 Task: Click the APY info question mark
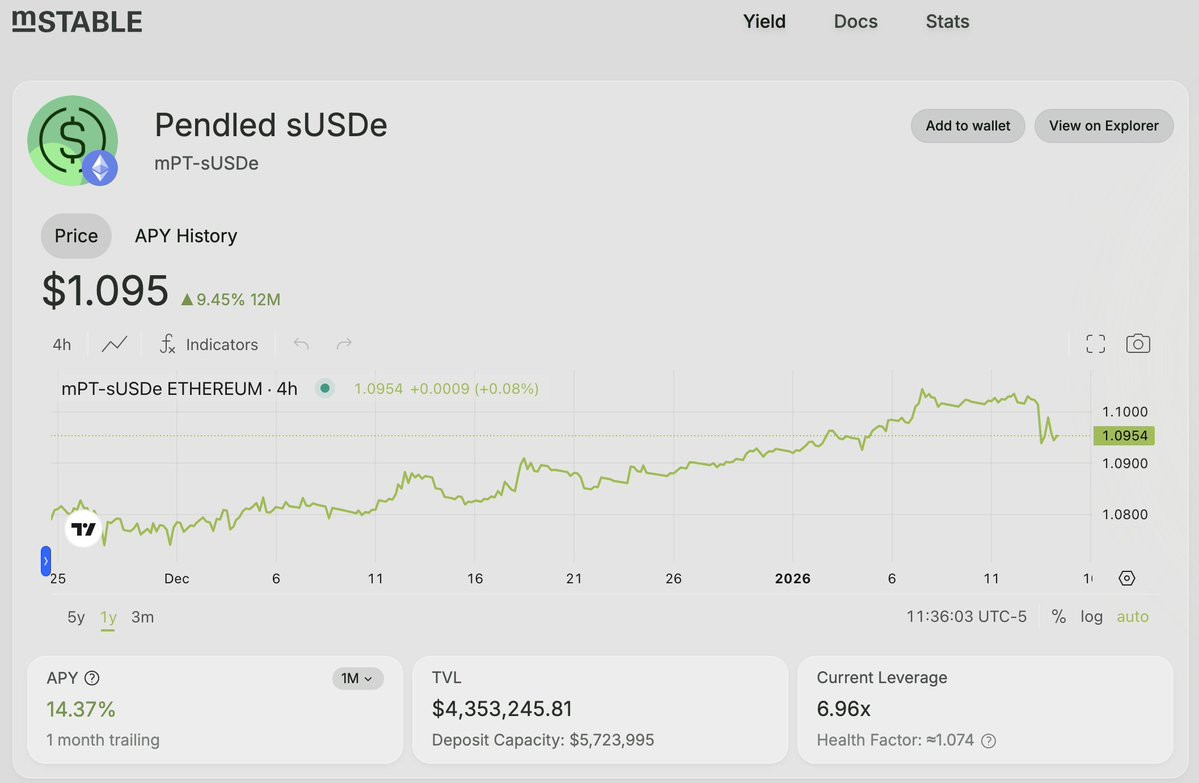[92, 678]
